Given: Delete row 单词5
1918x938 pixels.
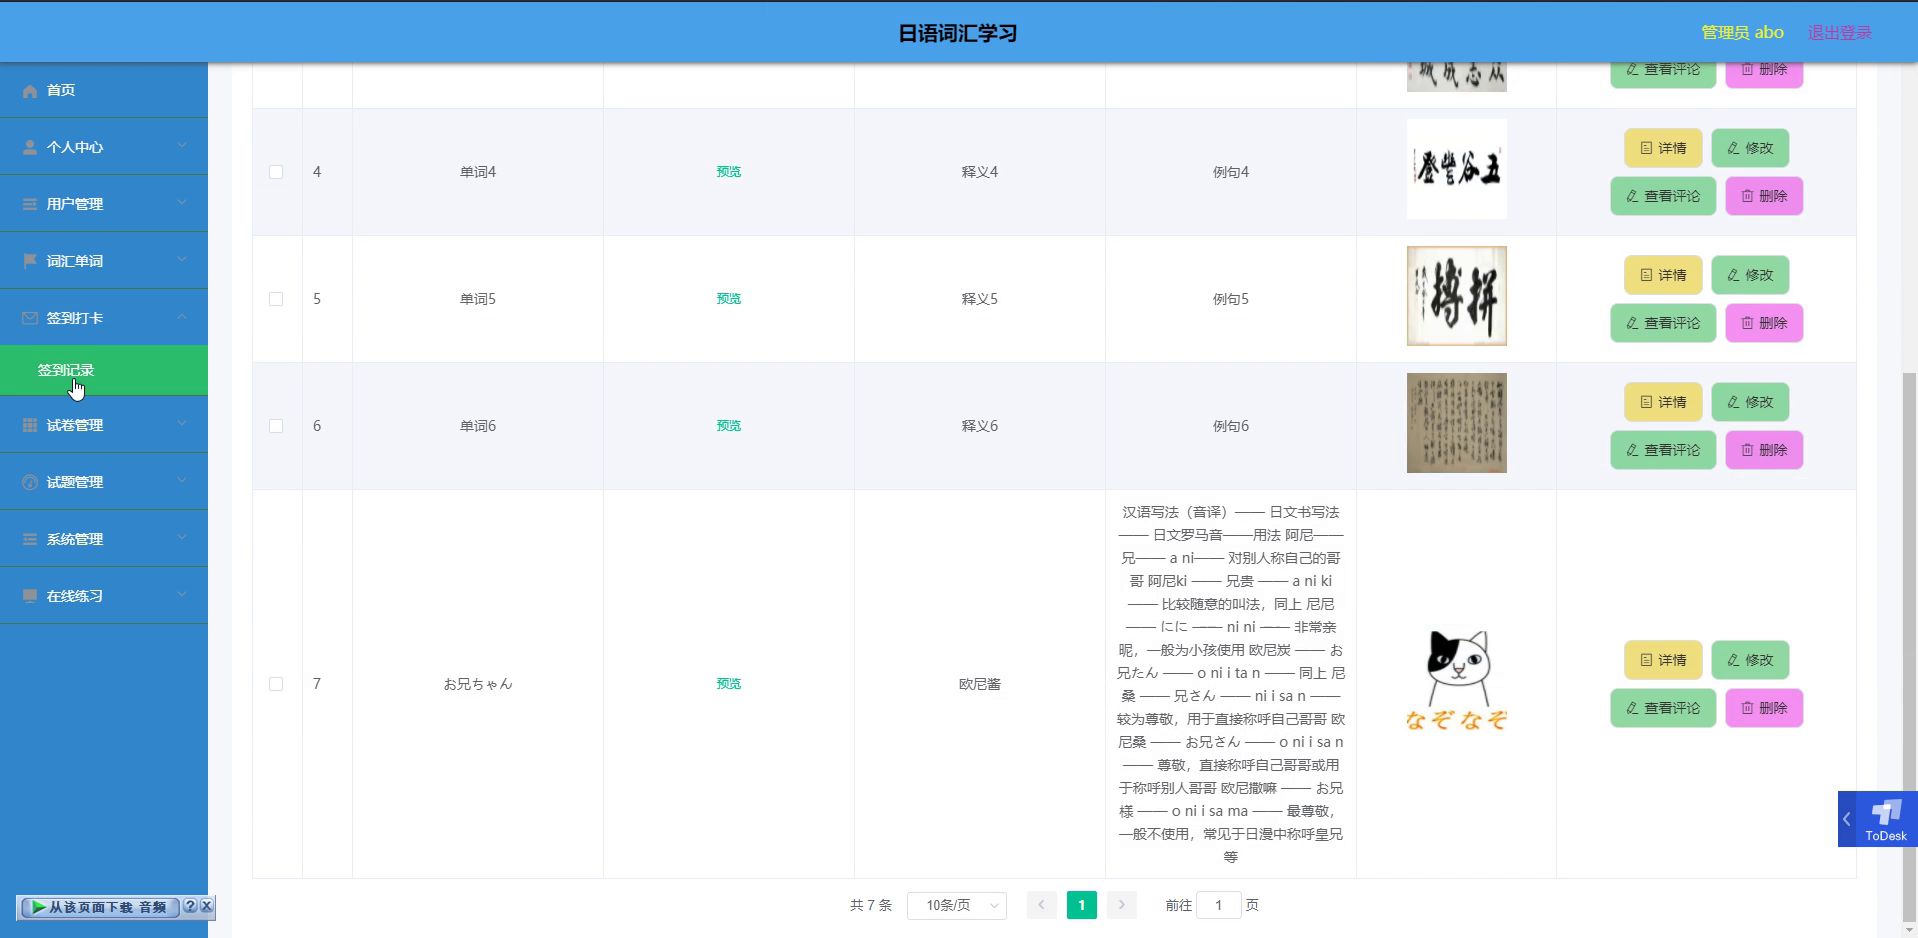Looking at the screenshot, I should [x=1764, y=323].
